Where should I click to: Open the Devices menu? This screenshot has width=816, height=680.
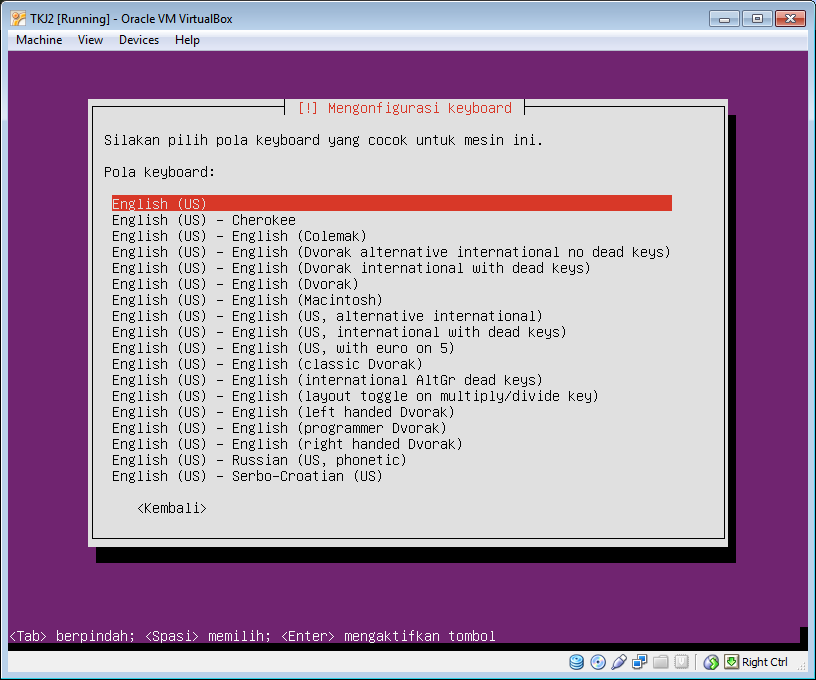click(x=138, y=40)
